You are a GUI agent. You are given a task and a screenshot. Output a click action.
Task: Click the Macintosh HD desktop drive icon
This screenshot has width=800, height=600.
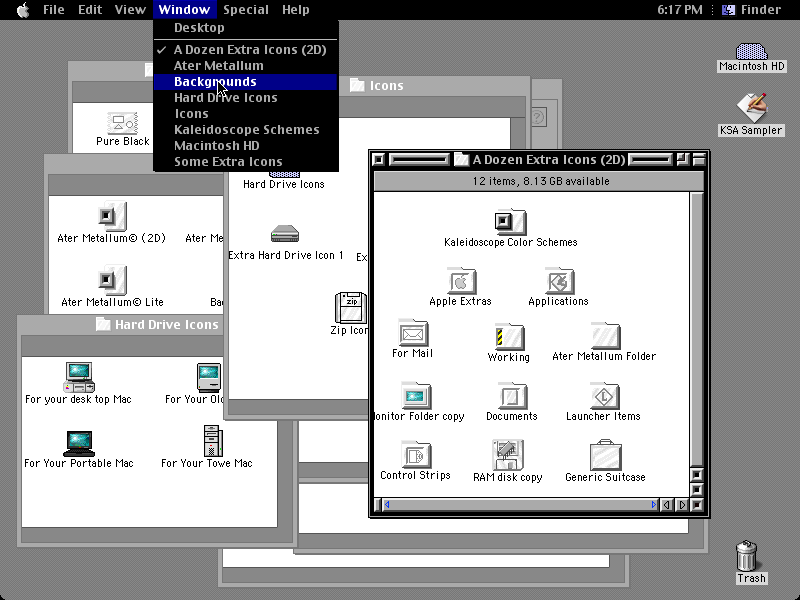coord(751,51)
